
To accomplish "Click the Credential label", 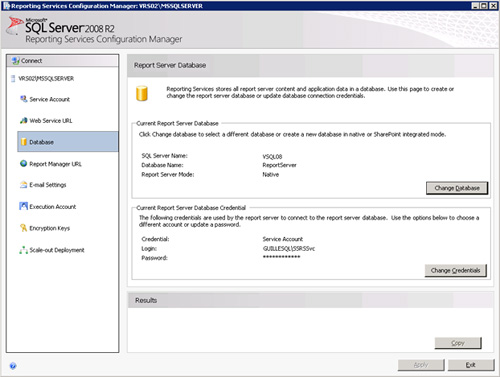I will (155, 239).
